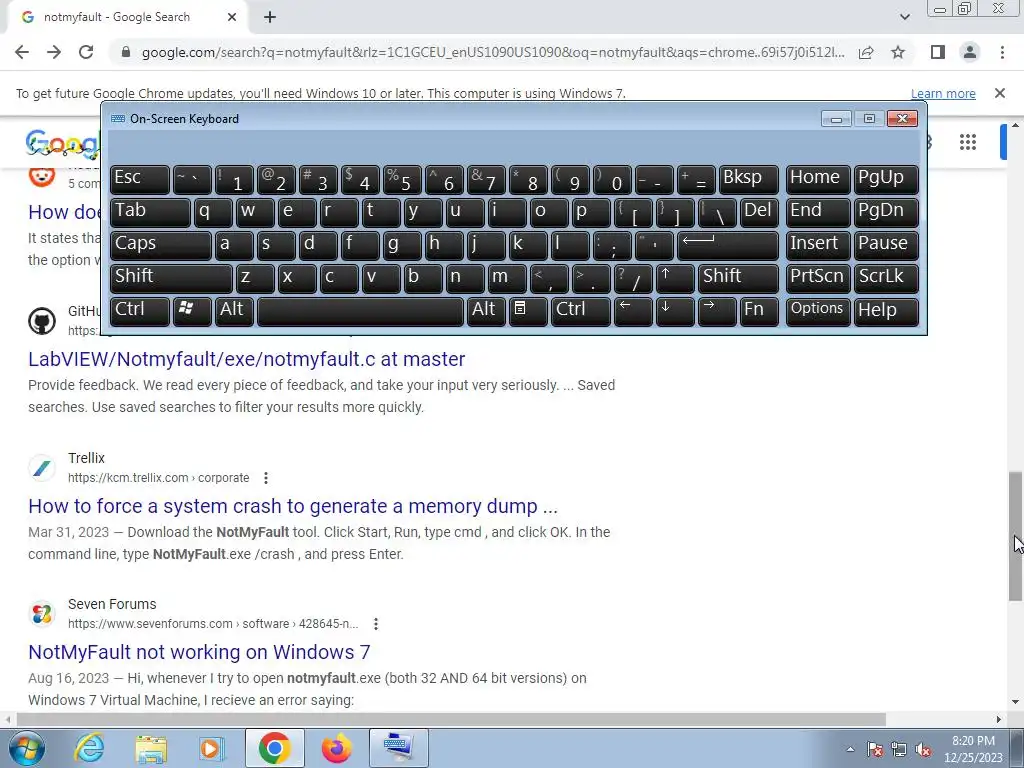Click the left arrow key on the keyboard

[633, 310]
